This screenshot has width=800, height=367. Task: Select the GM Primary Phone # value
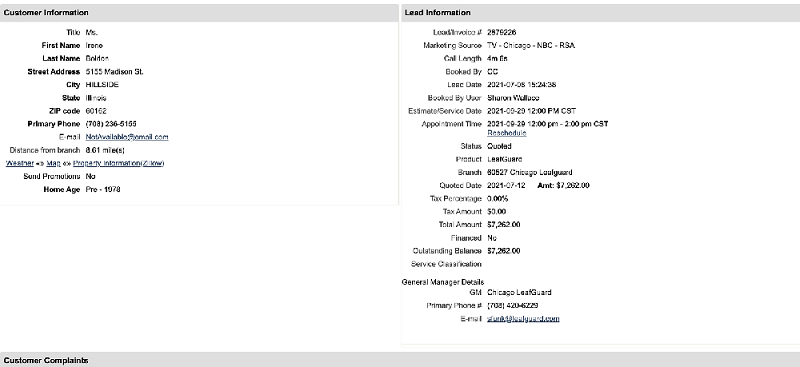click(x=513, y=306)
